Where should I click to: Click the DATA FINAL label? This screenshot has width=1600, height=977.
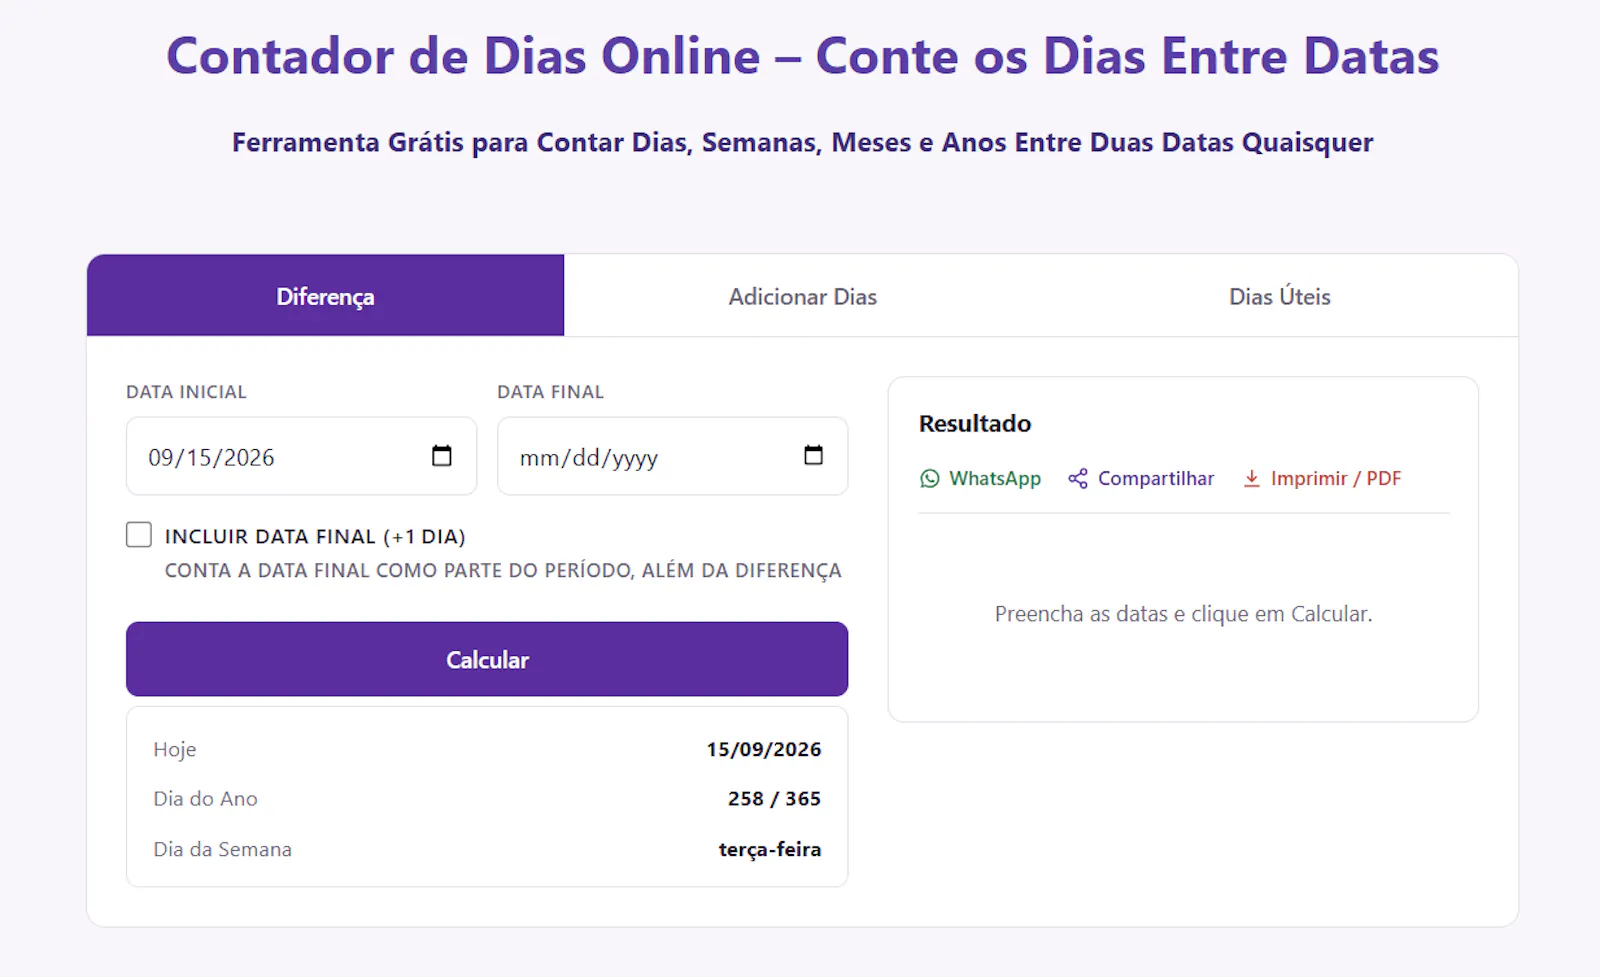pyautogui.click(x=551, y=392)
